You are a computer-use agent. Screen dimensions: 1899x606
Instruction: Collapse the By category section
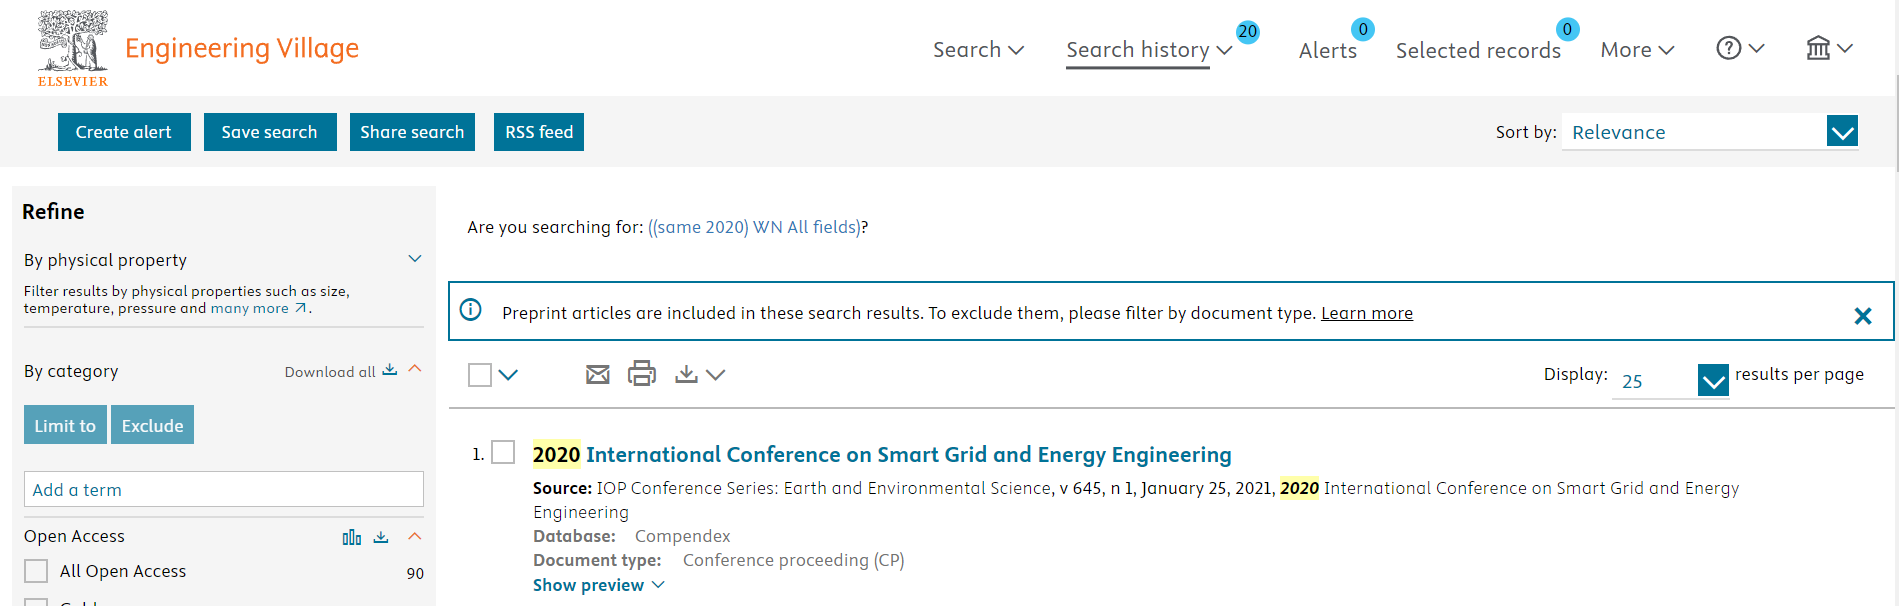pos(415,369)
